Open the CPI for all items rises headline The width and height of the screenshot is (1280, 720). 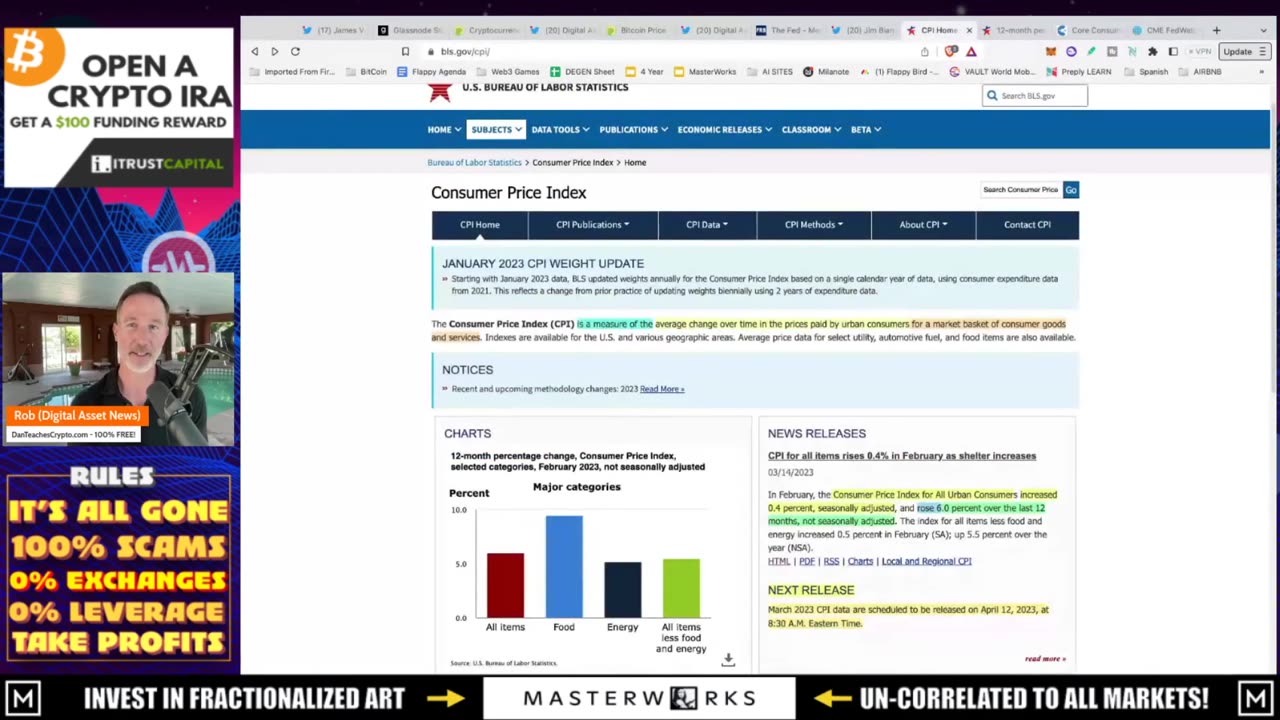coord(902,456)
